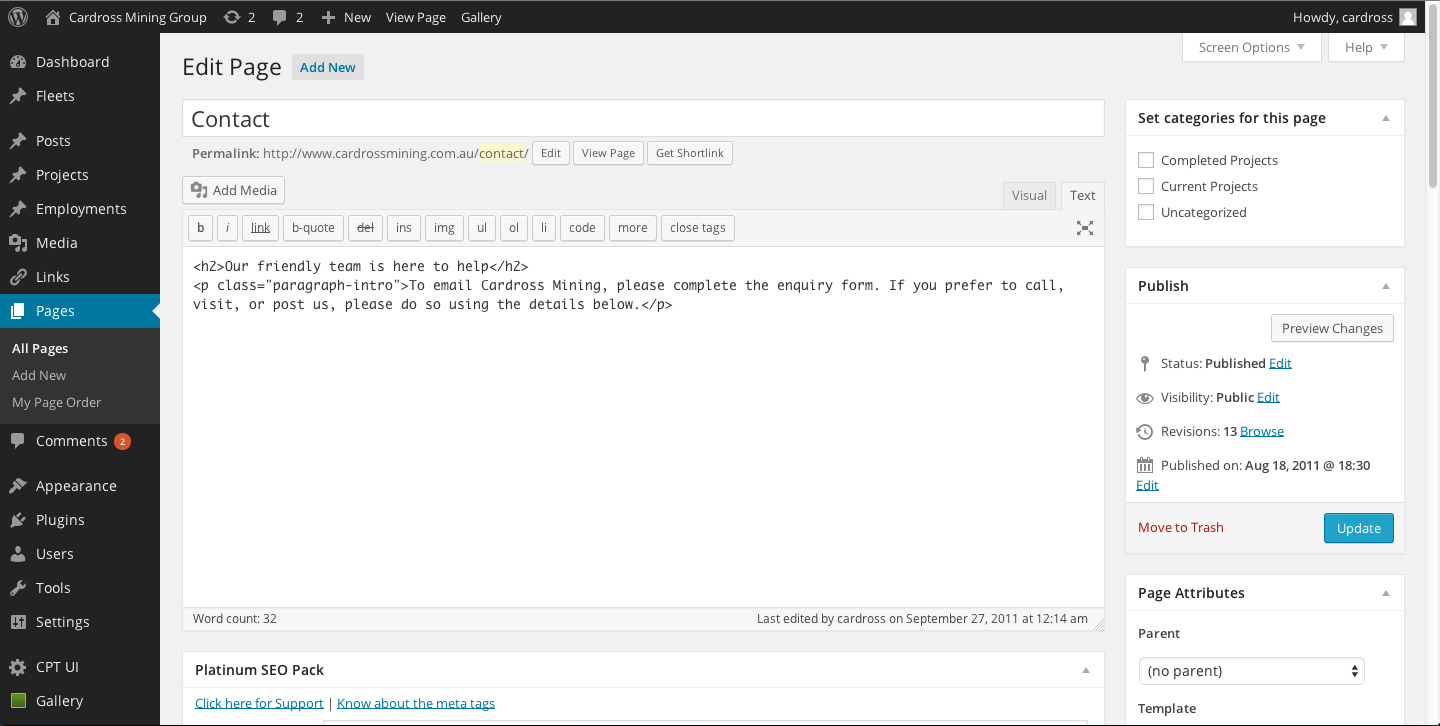Click the Add Media button
The width and height of the screenshot is (1440, 726).
tap(233, 190)
